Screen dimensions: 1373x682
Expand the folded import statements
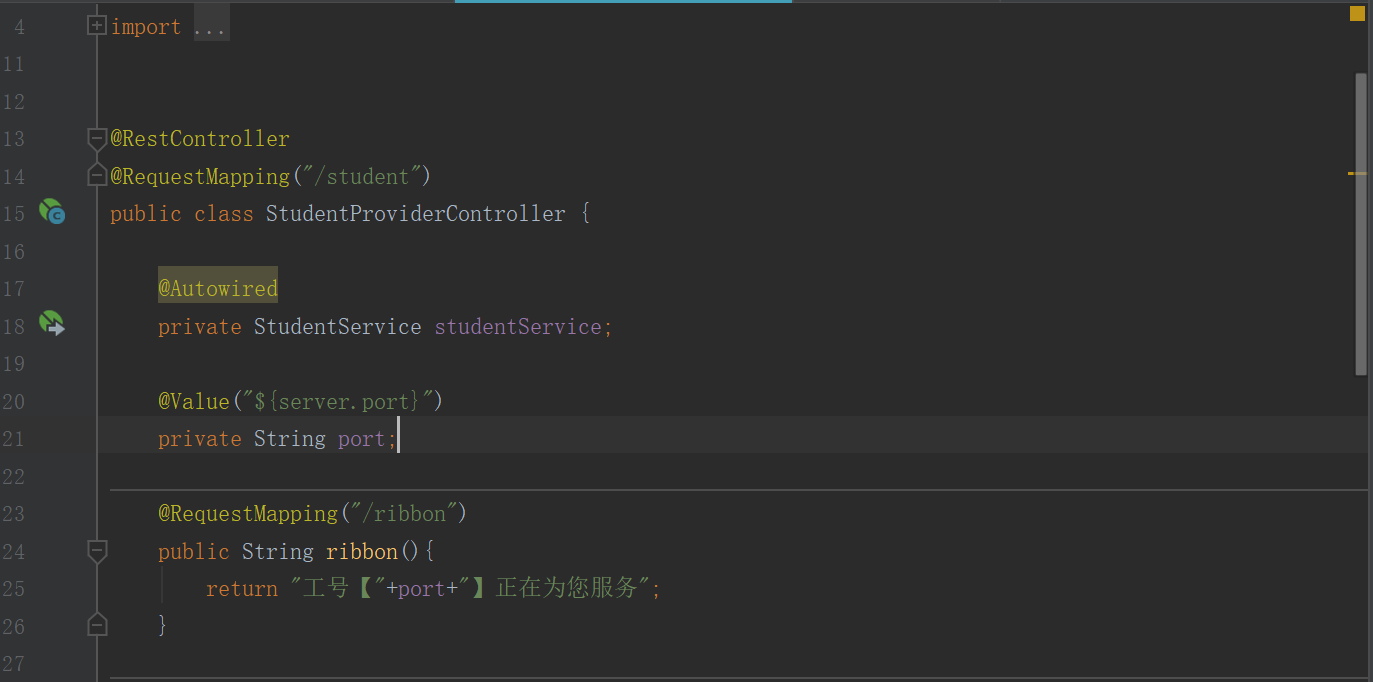[x=97, y=26]
